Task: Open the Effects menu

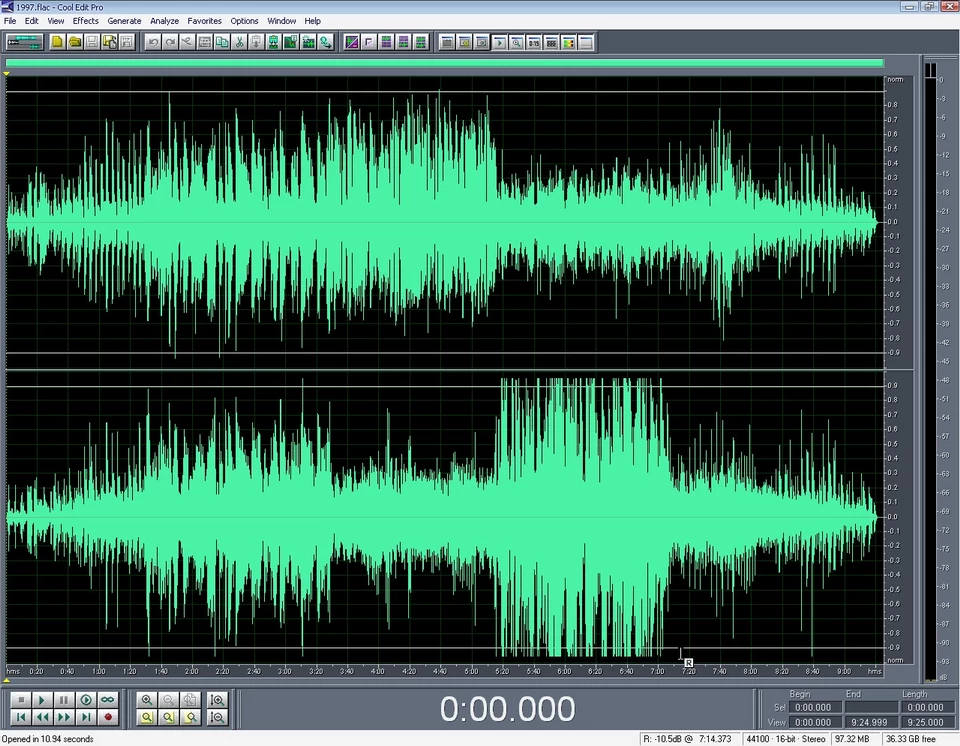Action: pos(86,21)
